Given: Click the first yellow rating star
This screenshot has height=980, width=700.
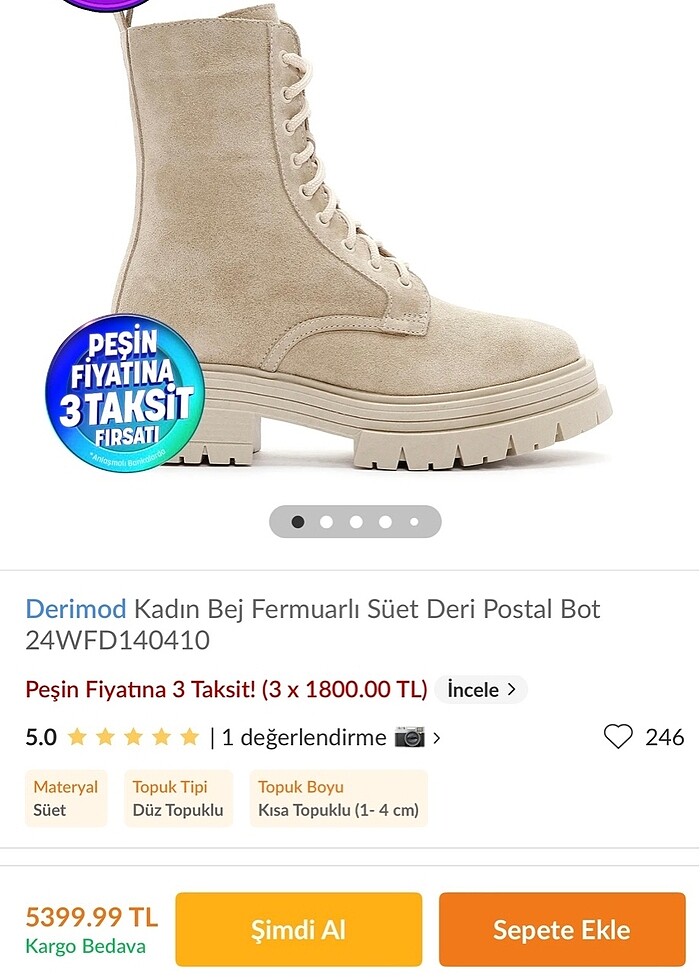Looking at the screenshot, I should [x=77, y=737].
